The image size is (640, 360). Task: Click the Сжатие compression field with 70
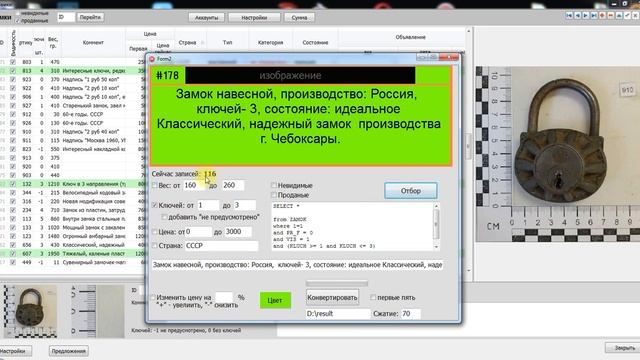(x=411, y=314)
